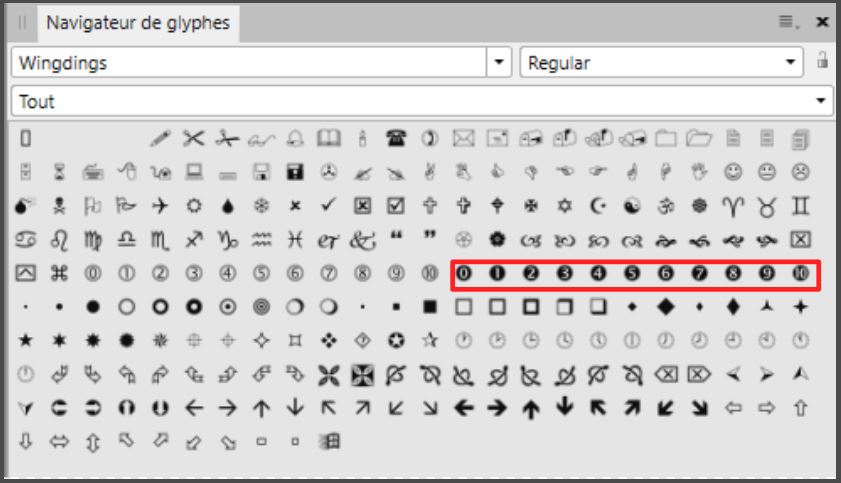Choose the neutral face glyph
The height and width of the screenshot is (483, 841).
click(766, 172)
